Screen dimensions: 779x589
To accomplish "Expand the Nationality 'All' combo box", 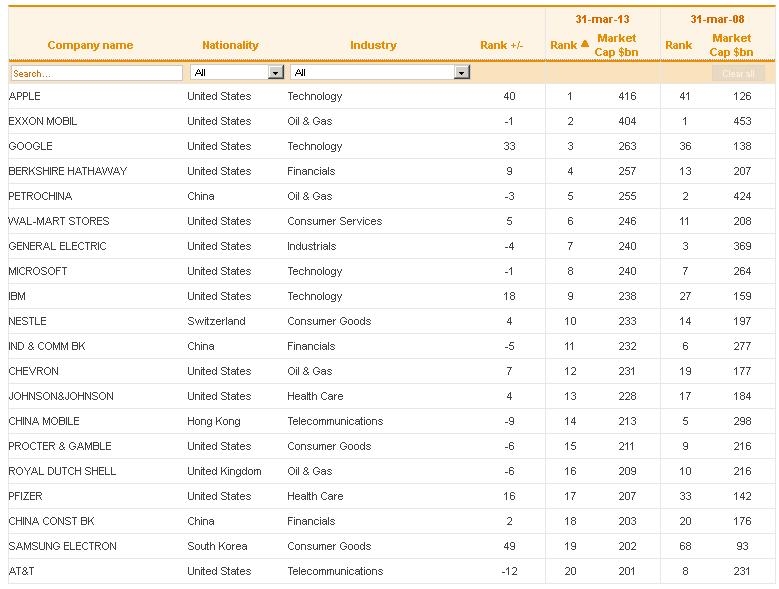I will tap(237, 73).
